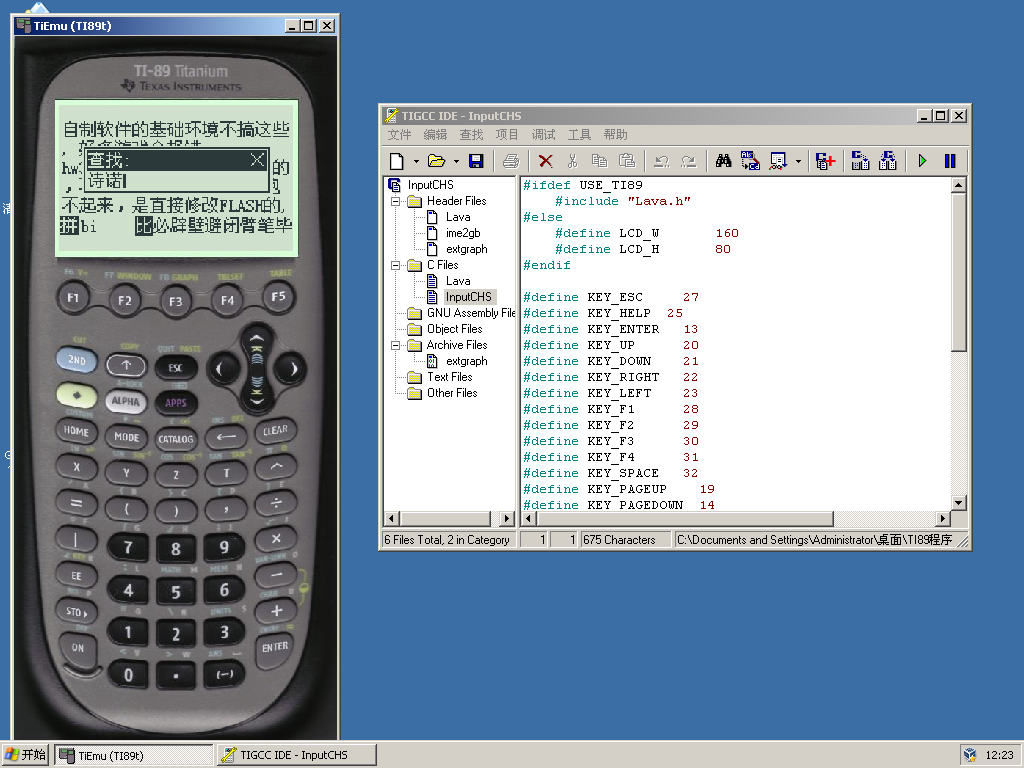Screen dimensions: 1024x768
Task: Click the code editor vertical scrollbar thumb
Action: pos(958,272)
